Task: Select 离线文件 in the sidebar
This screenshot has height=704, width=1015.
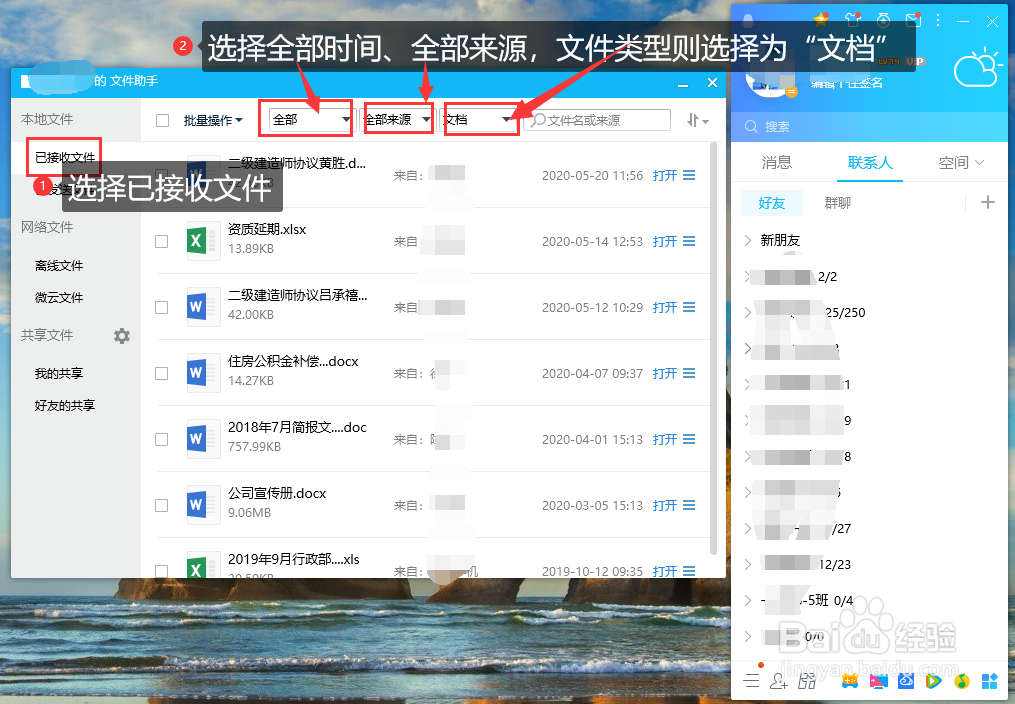Action: coord(59,266)
